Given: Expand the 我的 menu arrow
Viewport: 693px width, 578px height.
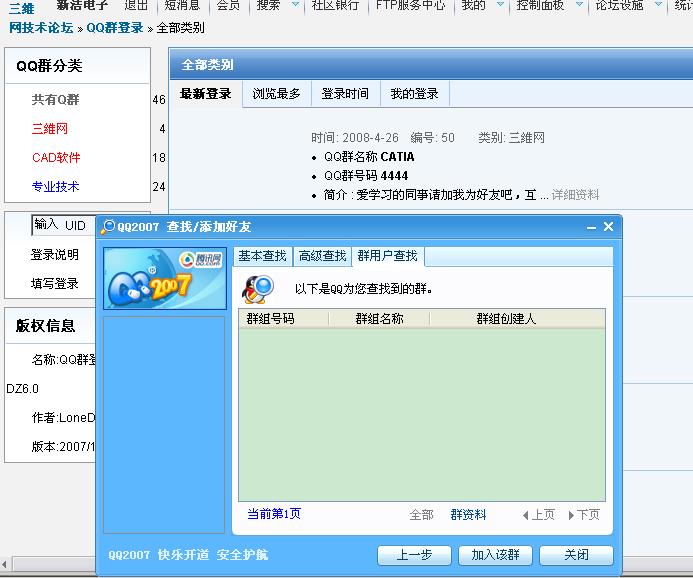Looking at the screenshot, I should point(500,4).
